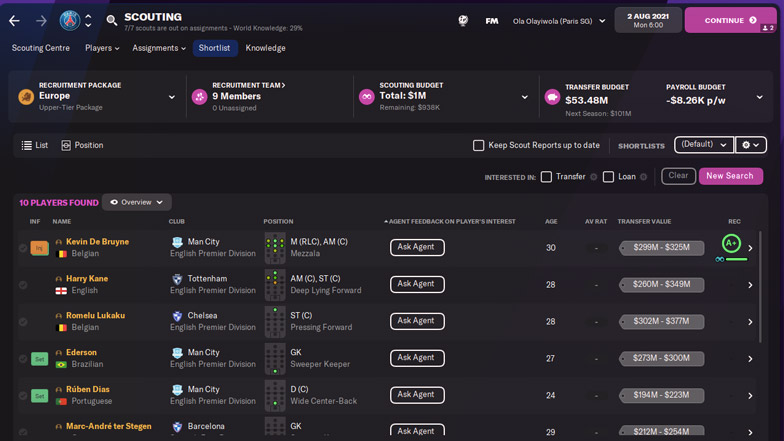Click Rúben Dias's Set status icon
784x441 pixels.
tap(40, 396)
